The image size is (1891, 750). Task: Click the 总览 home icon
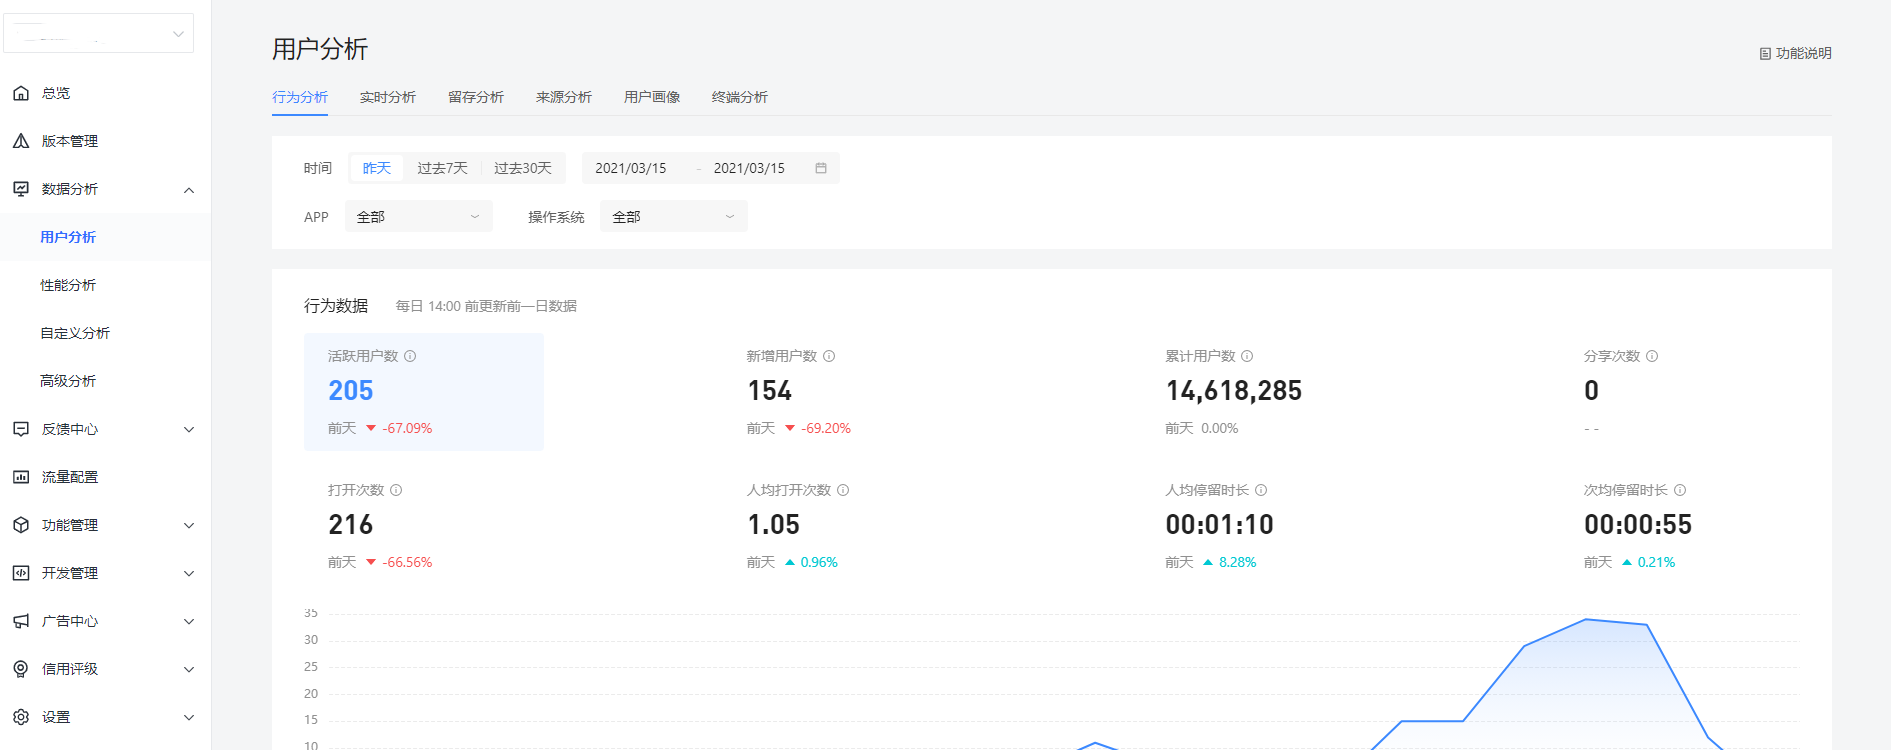click(x=21, y=93)
